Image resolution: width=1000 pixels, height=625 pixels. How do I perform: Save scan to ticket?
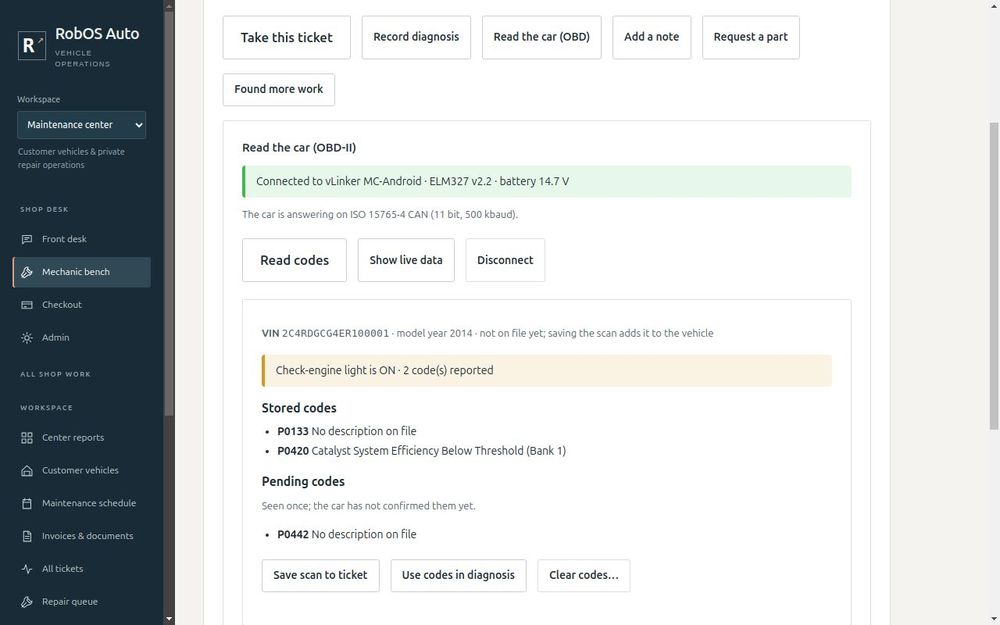tap(320, 575)
